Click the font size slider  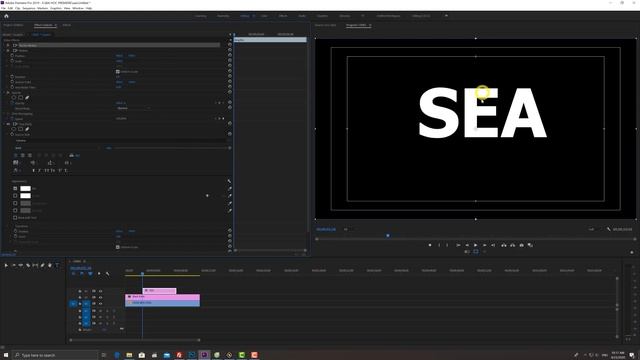(x=171, y=148)
